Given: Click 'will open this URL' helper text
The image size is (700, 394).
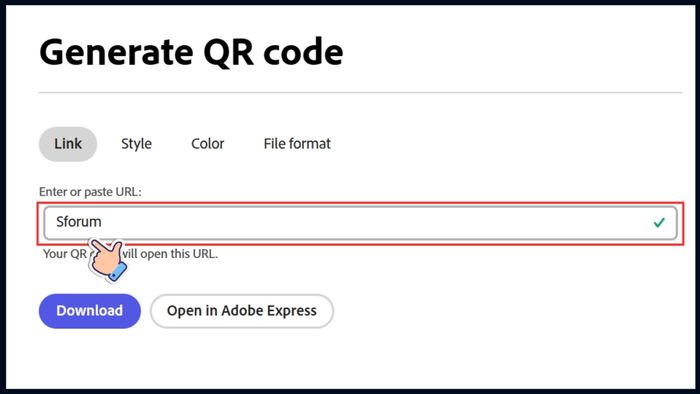Looking at the screenshot, I should 171,254.
